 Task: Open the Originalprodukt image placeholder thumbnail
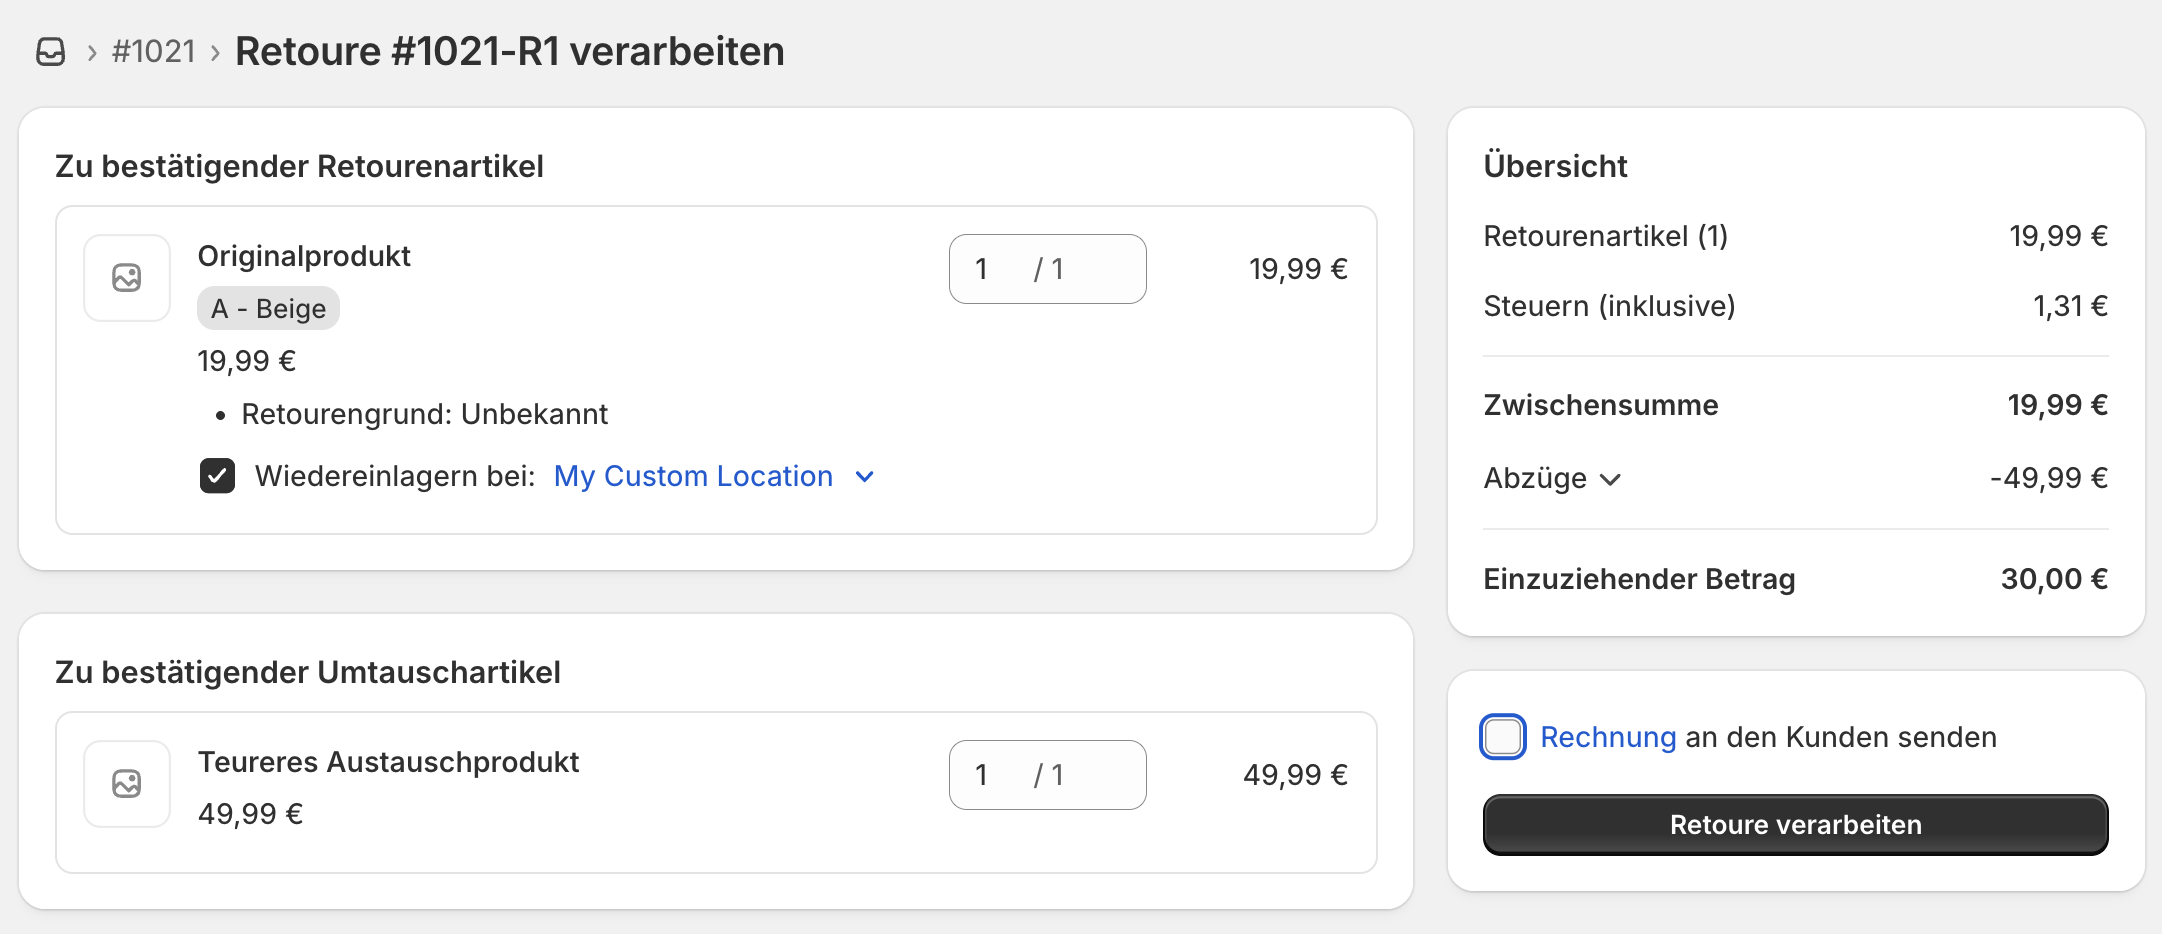point(127,278)
